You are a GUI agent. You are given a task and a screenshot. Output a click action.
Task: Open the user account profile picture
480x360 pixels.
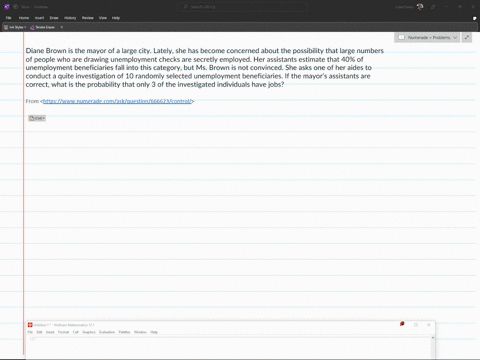[420, 7]
